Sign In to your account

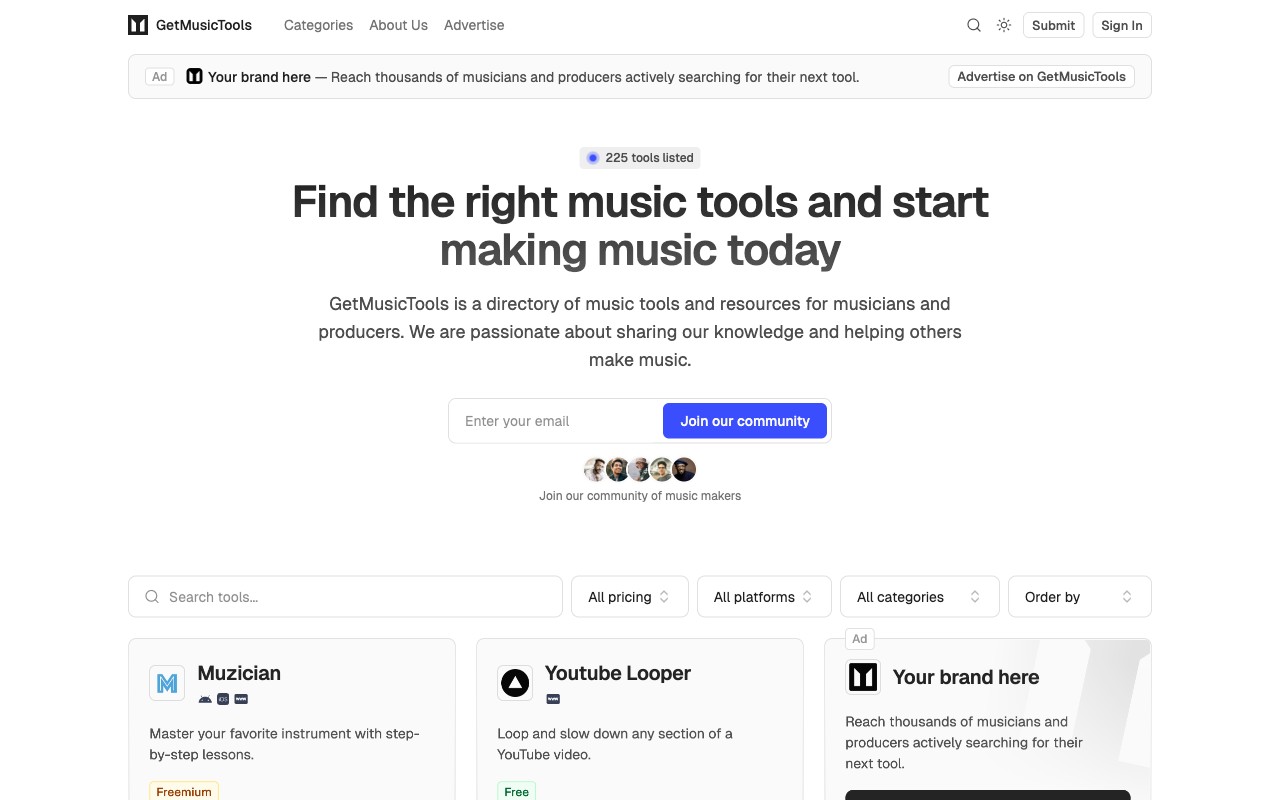[1121, 25]
